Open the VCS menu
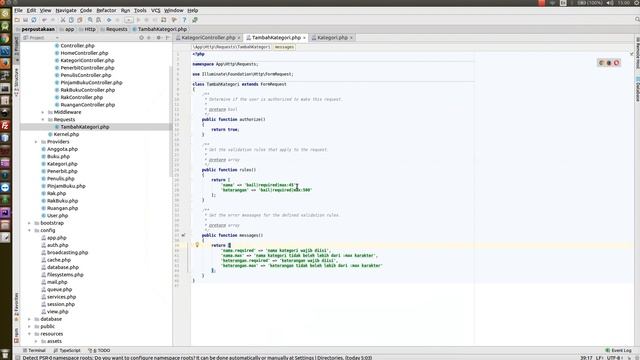The height and width of the screenshot is (360, 640). click(156, 10)
